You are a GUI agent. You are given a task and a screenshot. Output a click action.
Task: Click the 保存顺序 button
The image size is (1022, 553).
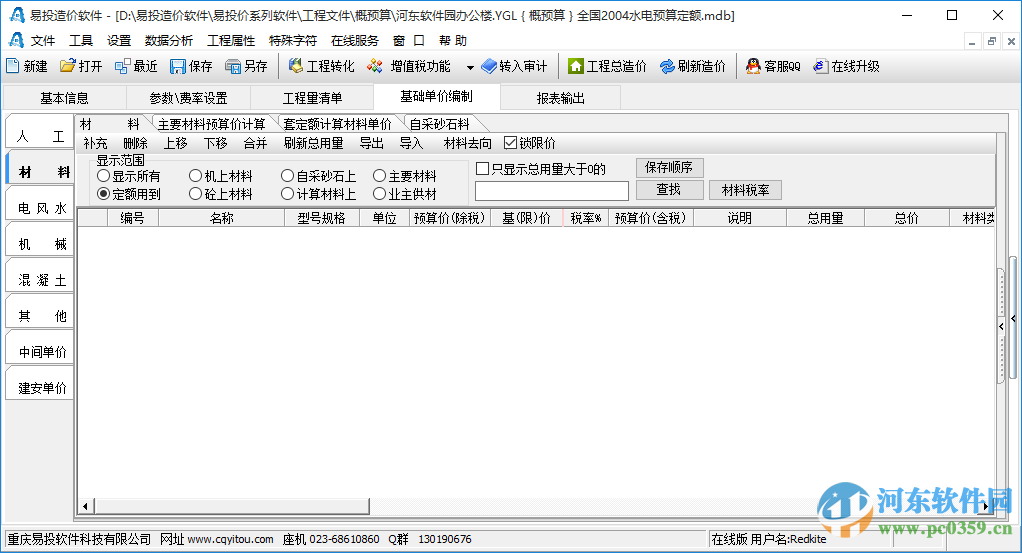(x=669, y=168)
